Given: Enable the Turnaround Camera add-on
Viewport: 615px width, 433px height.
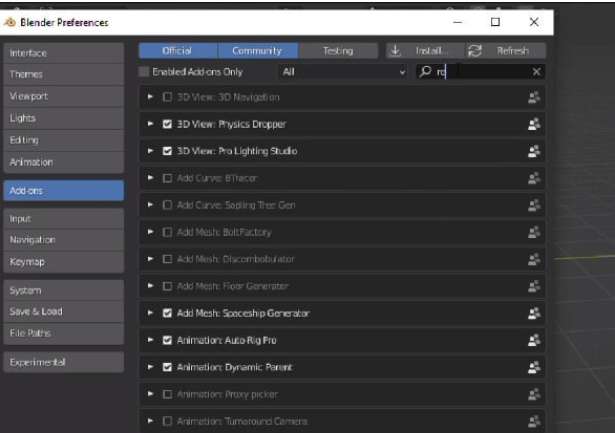Looking at the screenshot, I should (x=167, y=421).
